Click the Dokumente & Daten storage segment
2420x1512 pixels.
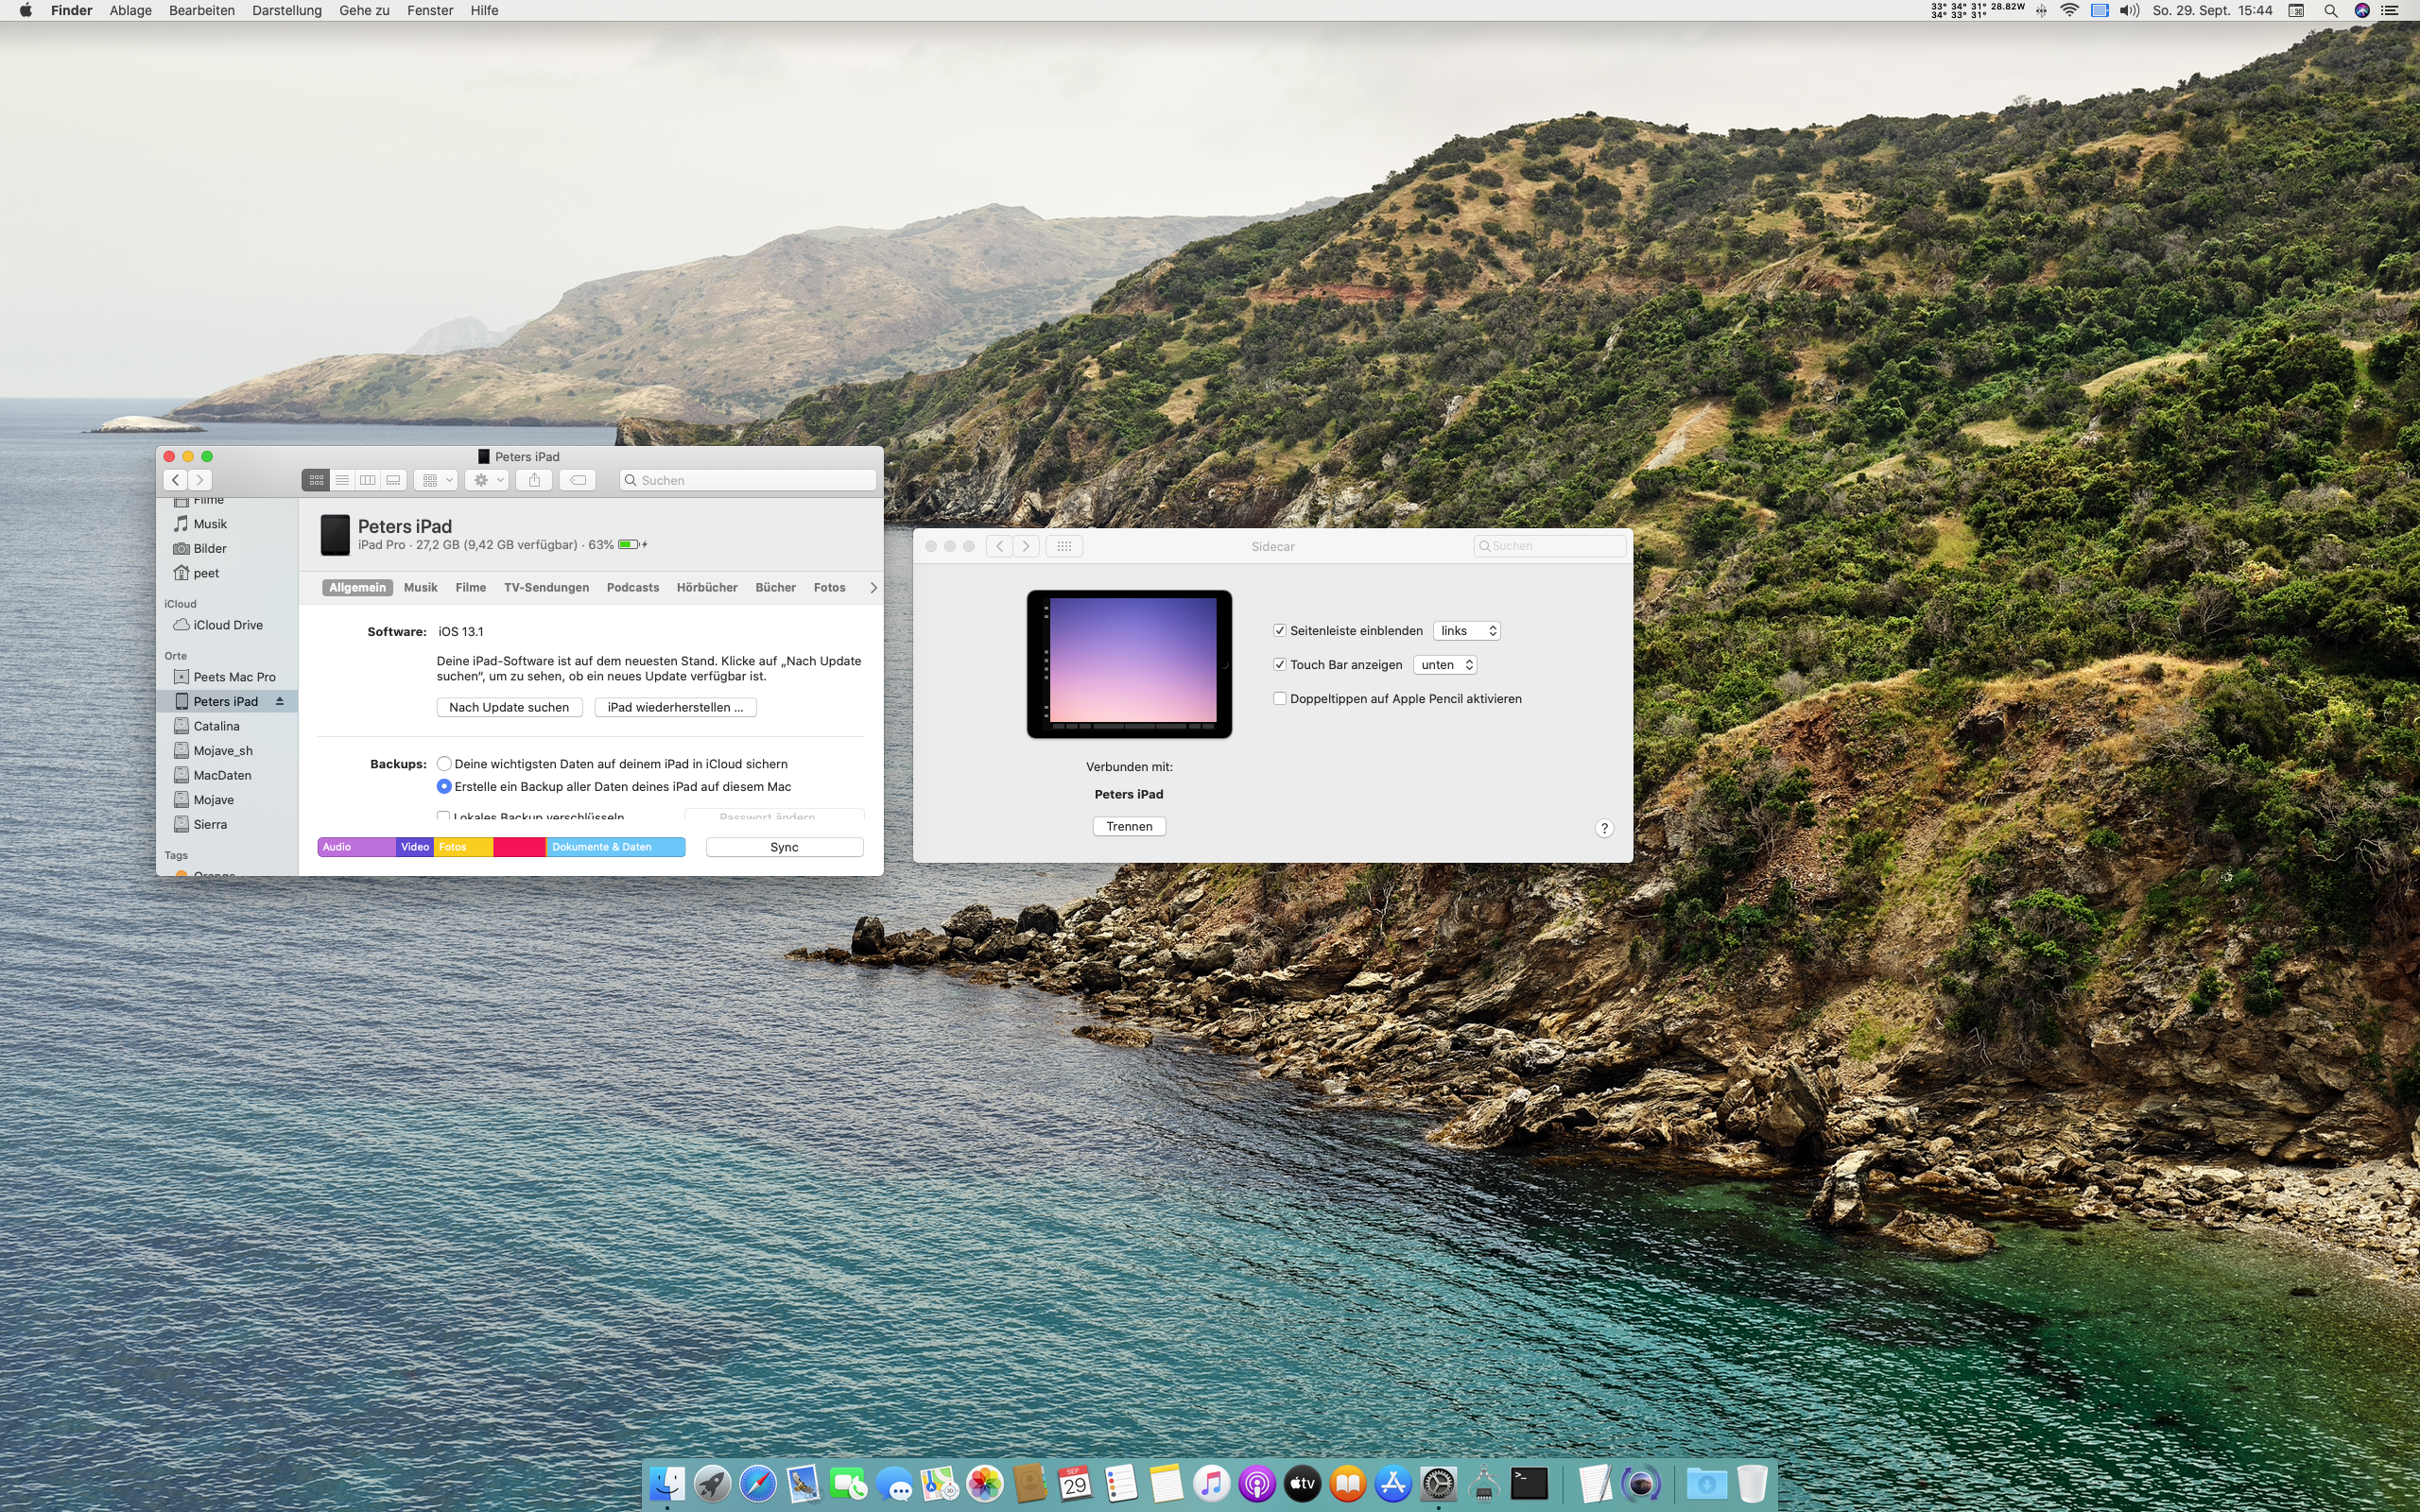[x=614, y=847]
